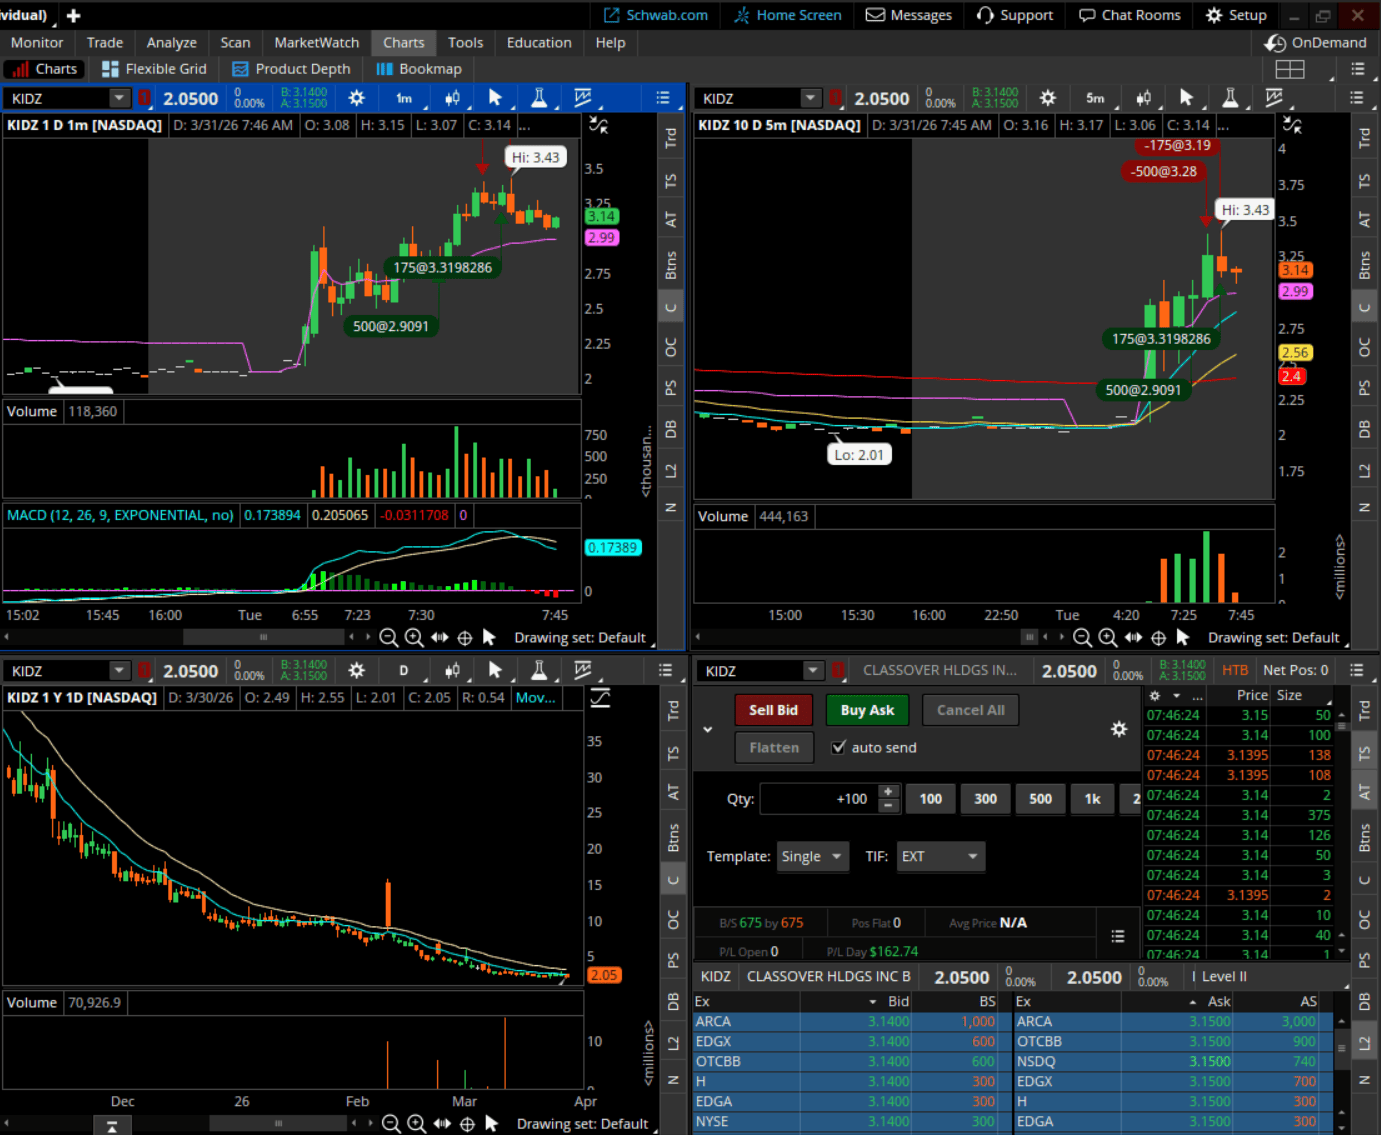The width and height of the screenshot is (1381, 1135).
Task: Zoom in on the 5m chart
Action: pos(1108,638)
